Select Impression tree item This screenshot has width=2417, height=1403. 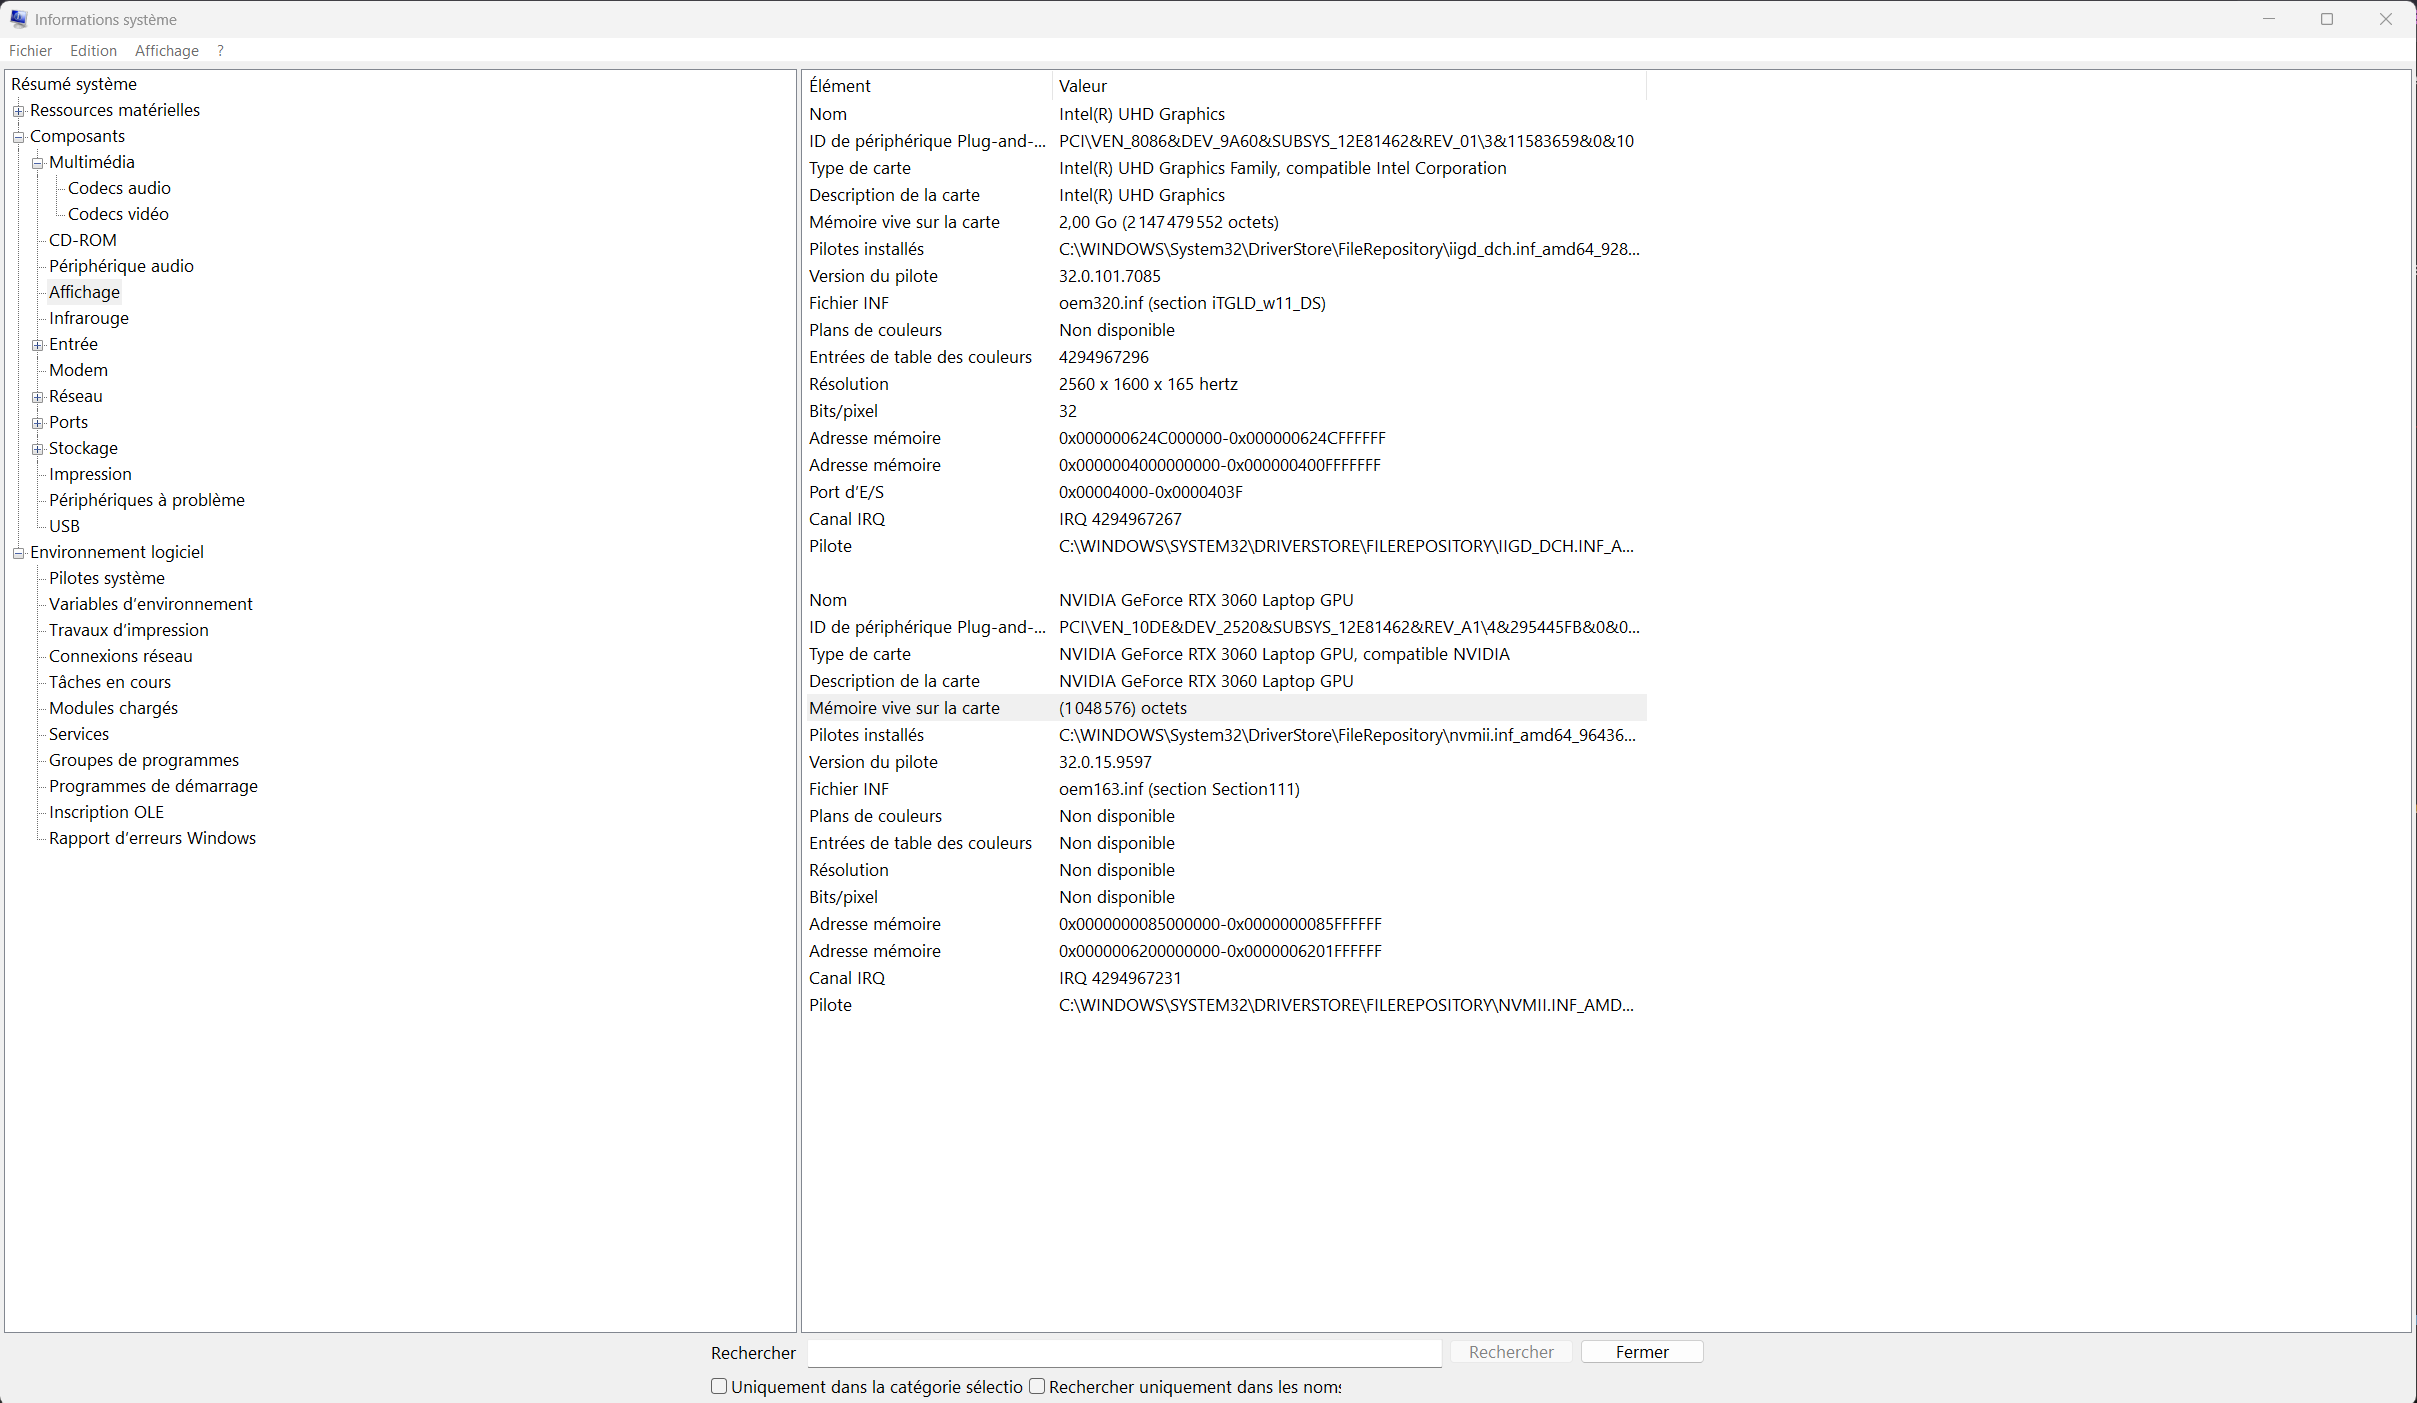click(x=90, y=474)
